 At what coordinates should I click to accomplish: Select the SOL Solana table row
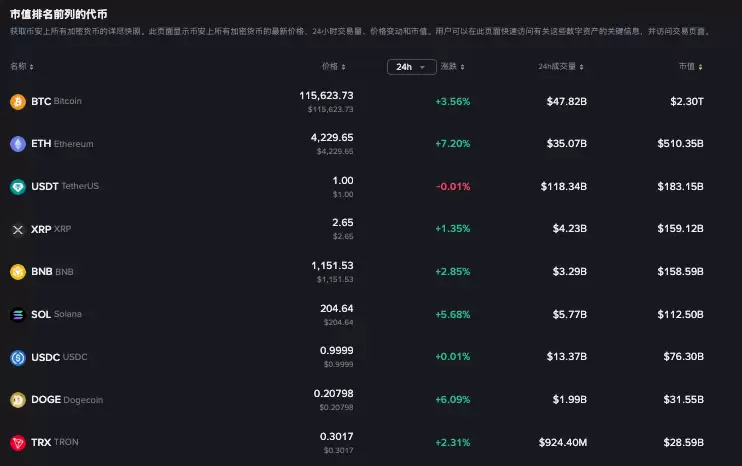(370, 315)
